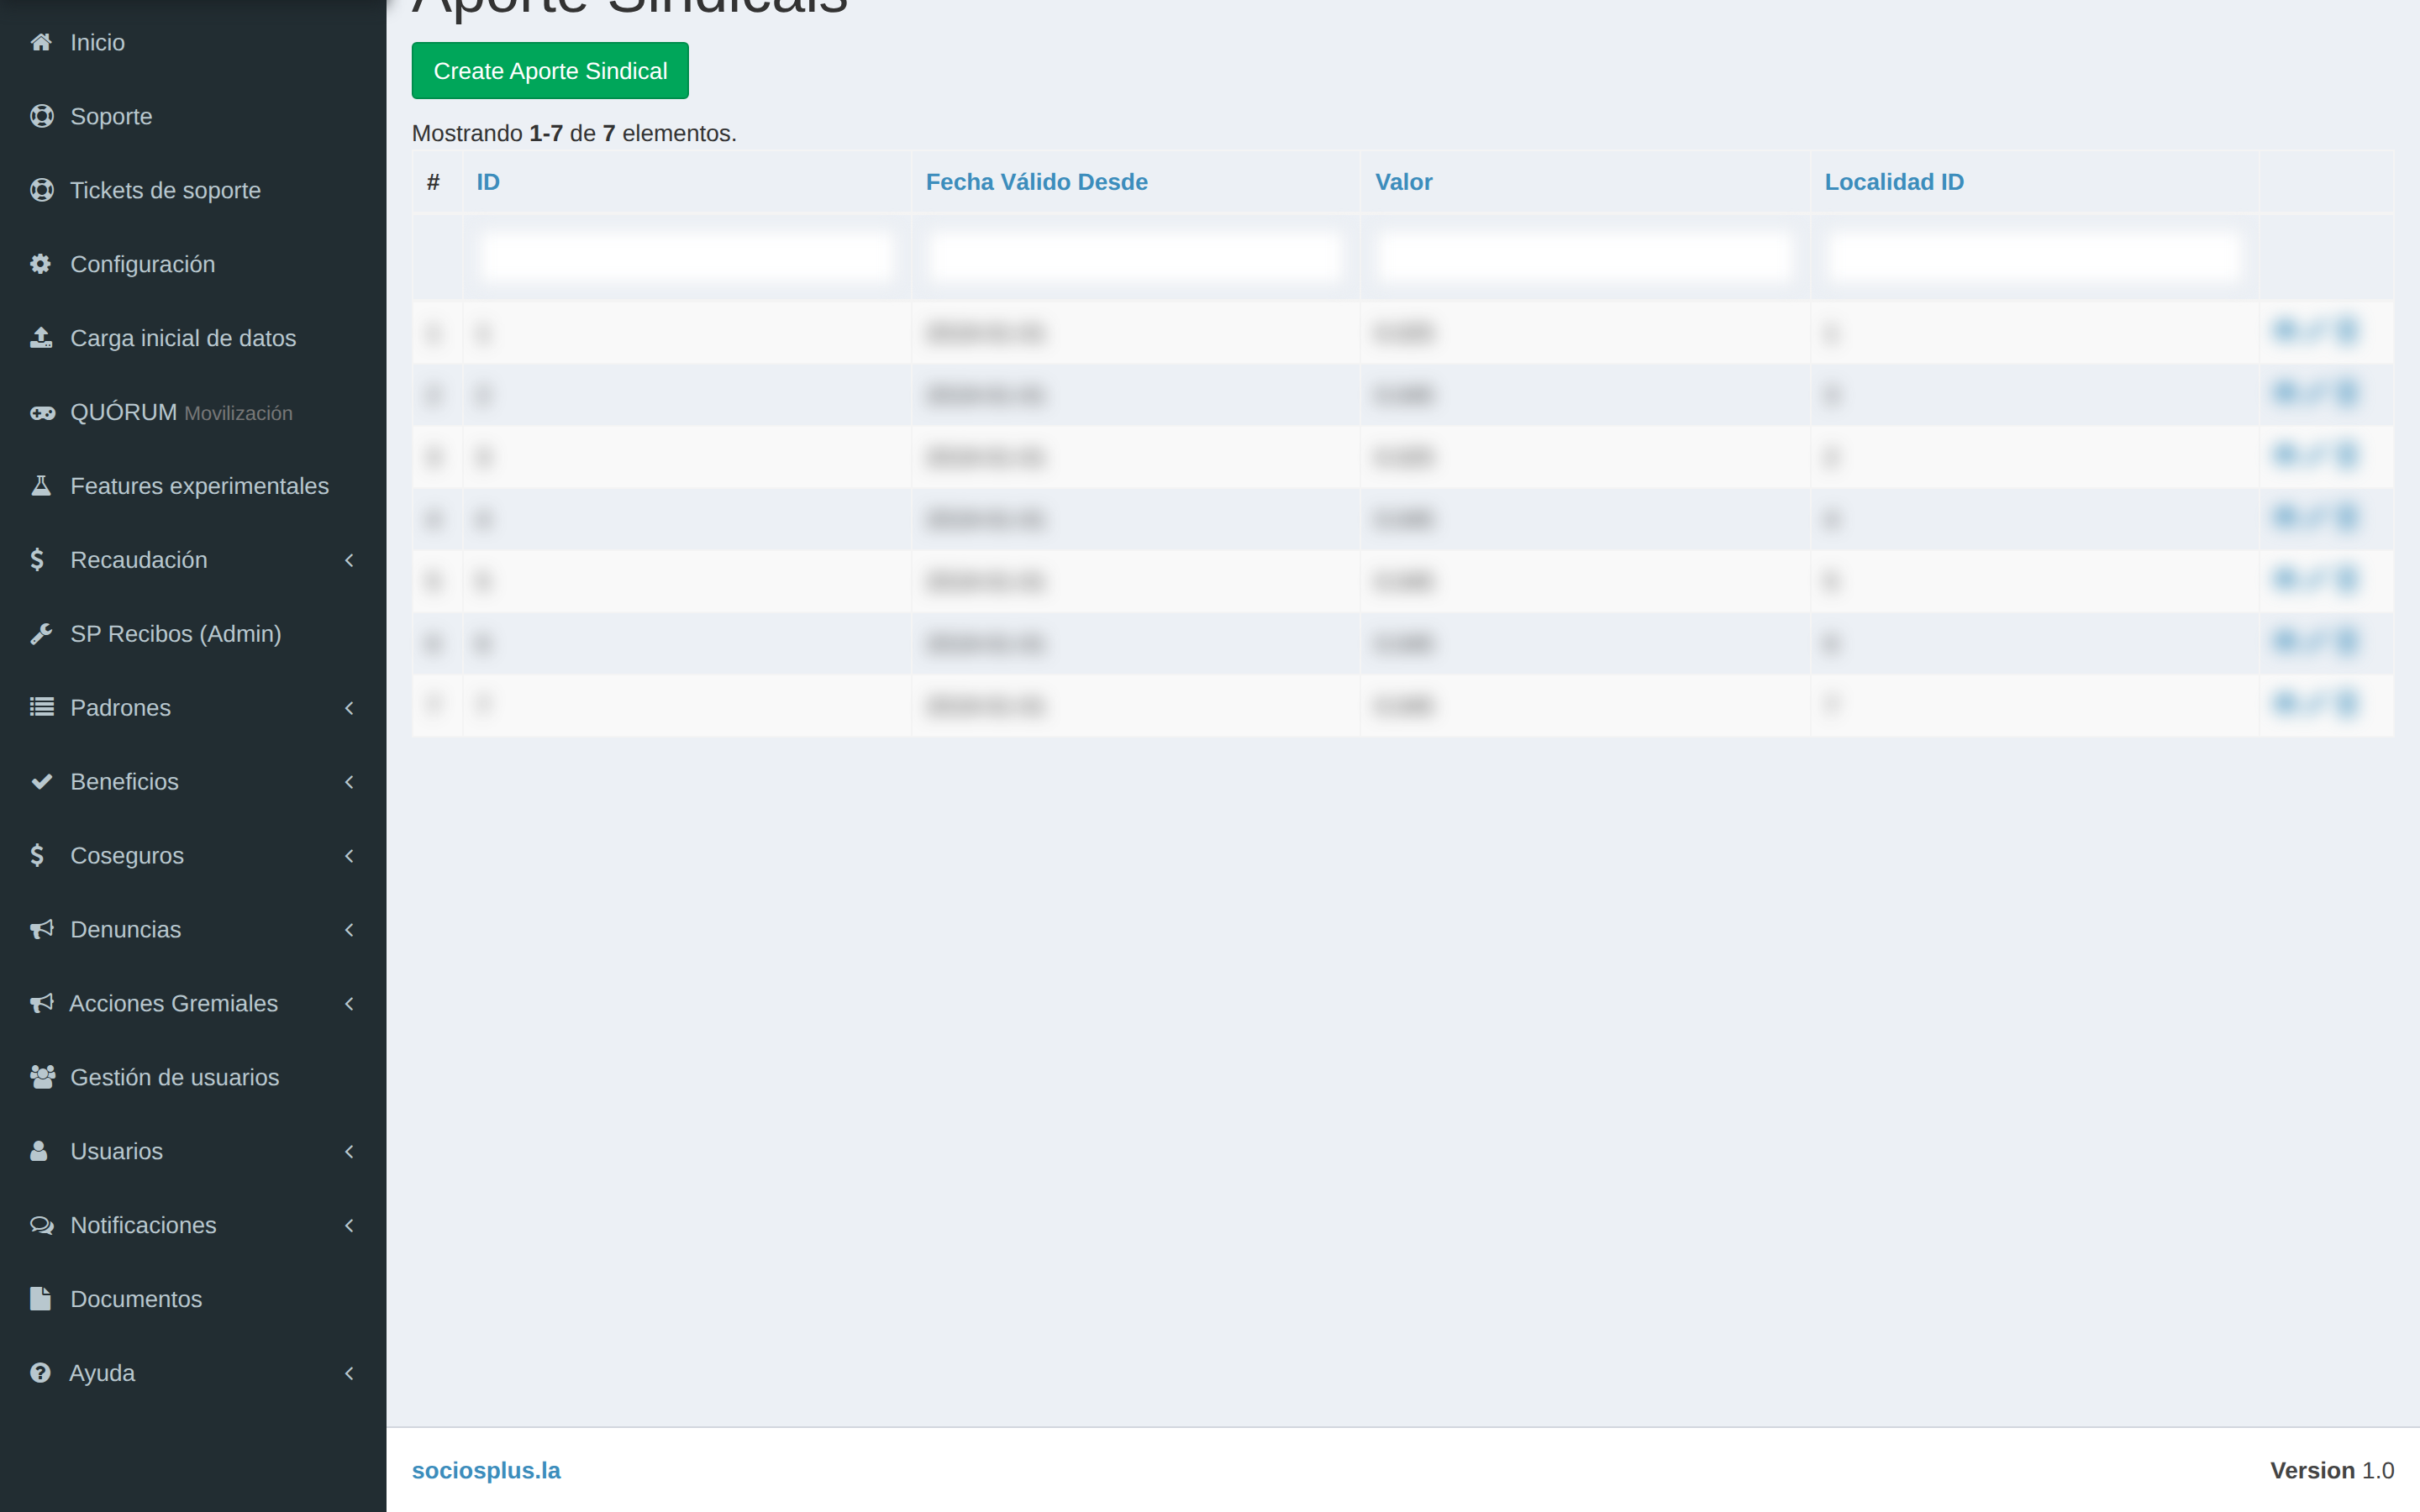Click the Documentos file icon
This screenshot has height=1512, width=2420.
[x=40, y=1299]
